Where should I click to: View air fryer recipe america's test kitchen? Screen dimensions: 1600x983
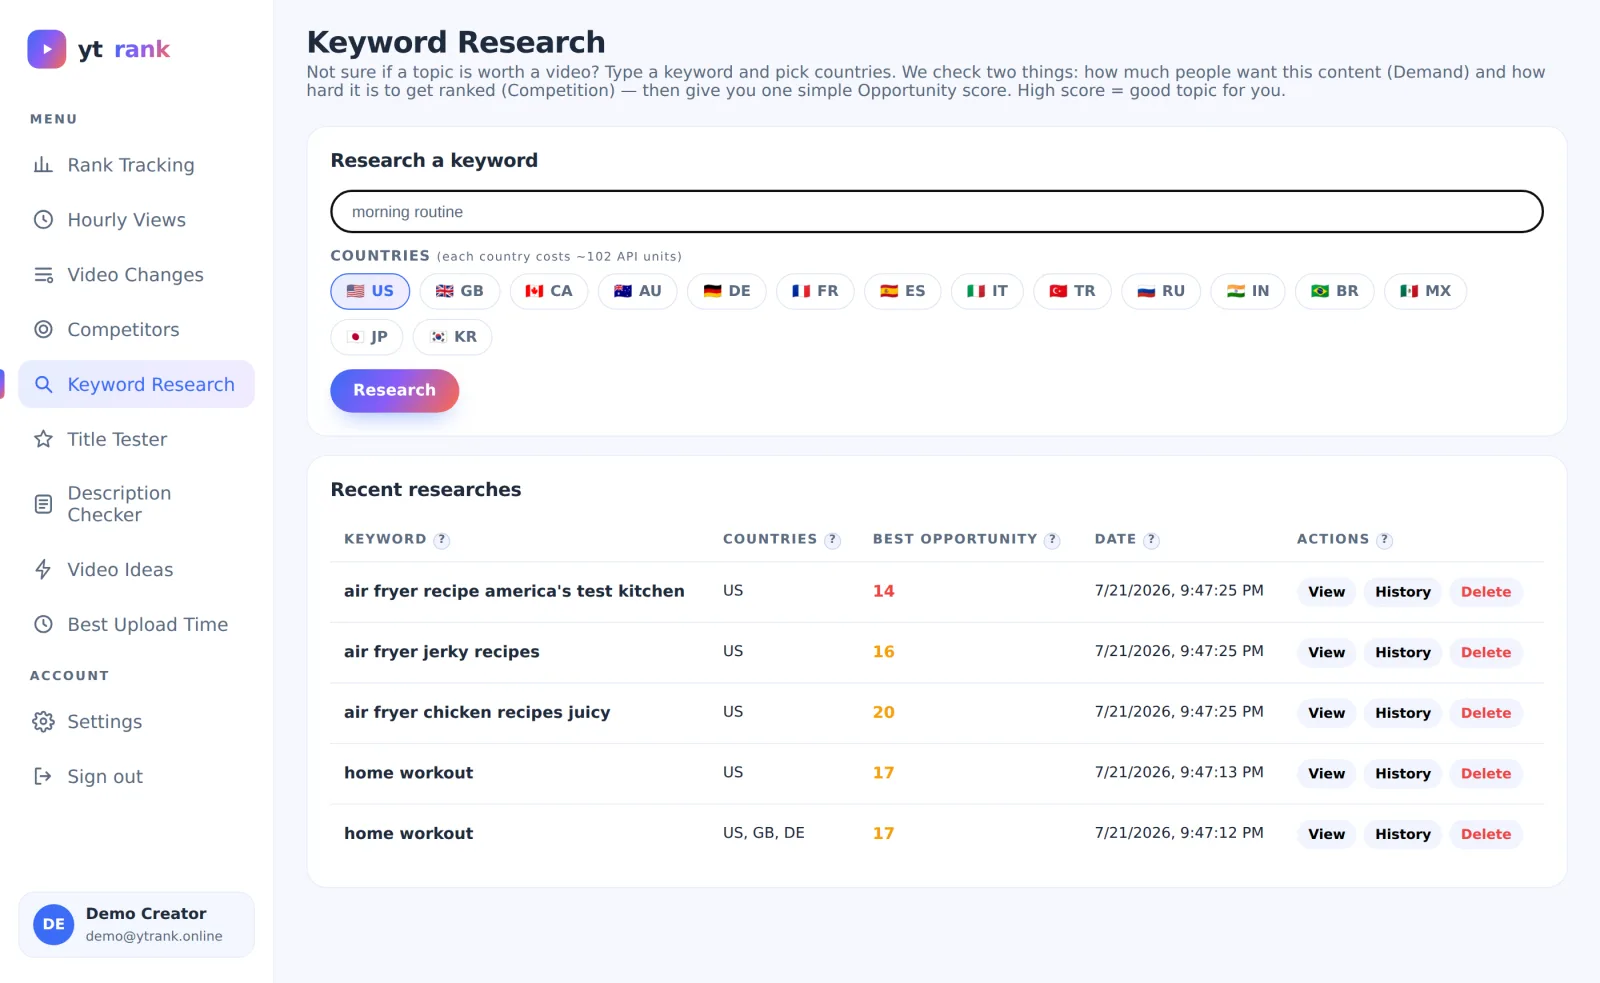click(x=1327, y=592)
